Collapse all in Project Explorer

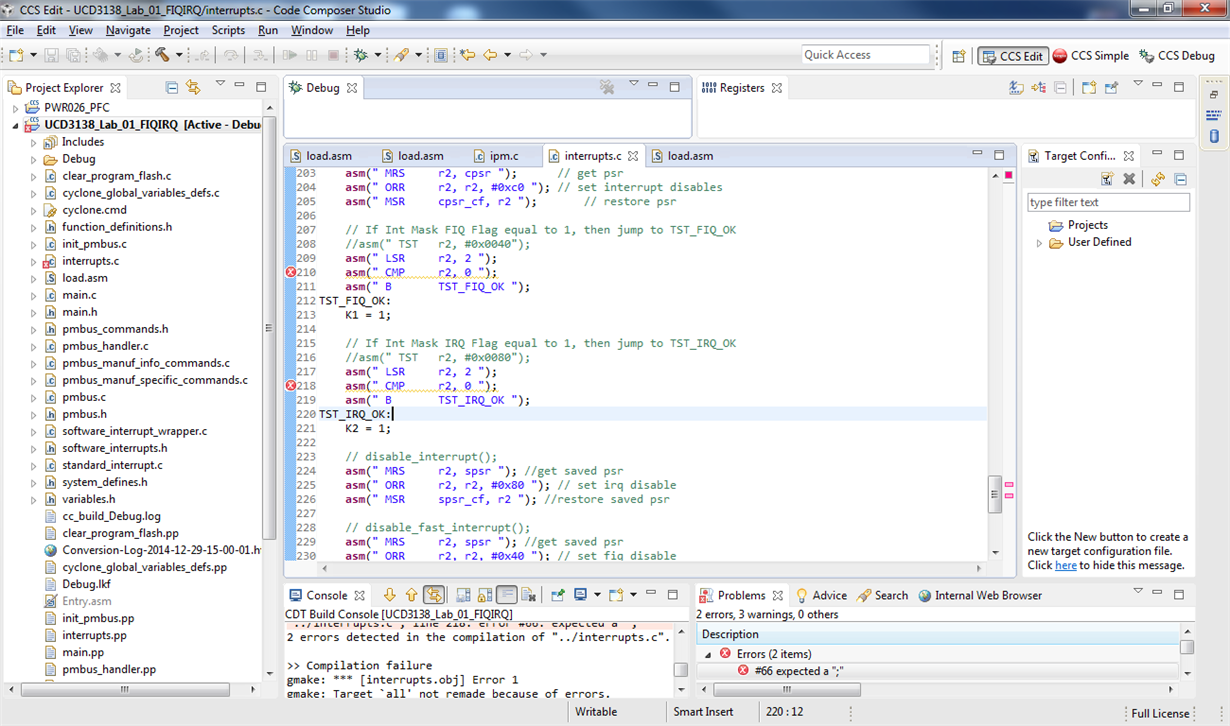[x=172, y=88]
